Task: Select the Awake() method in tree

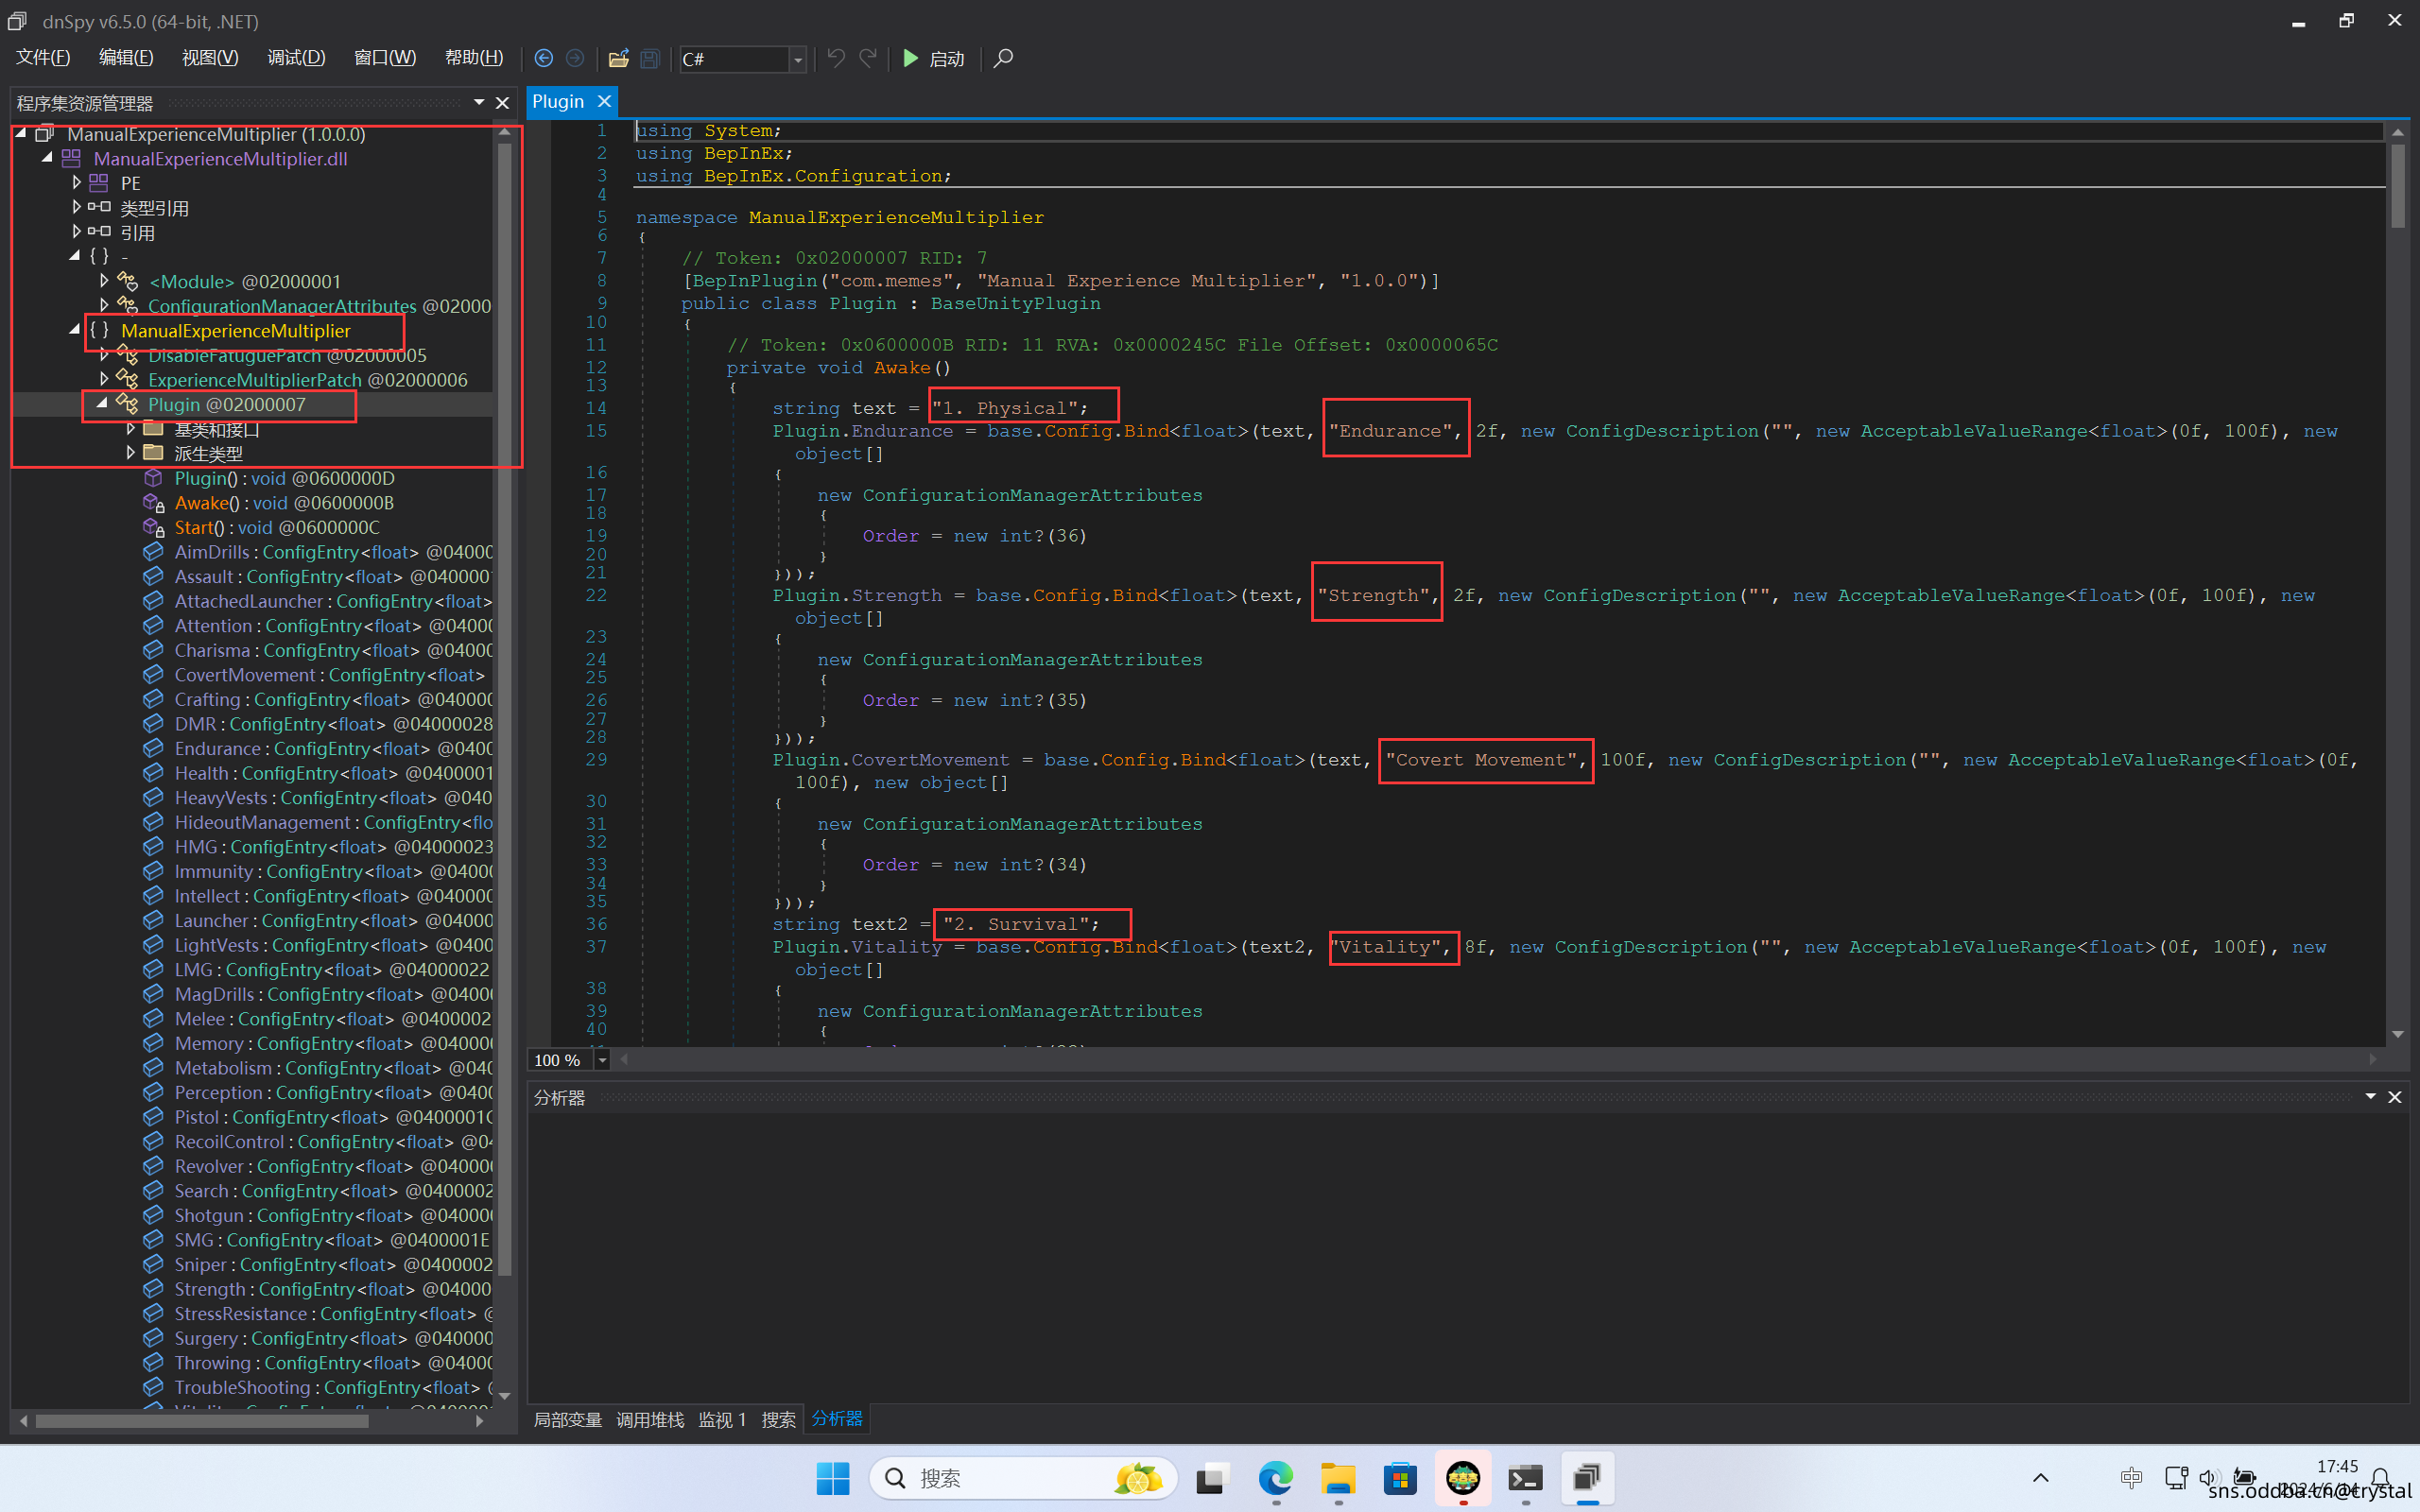Action: (x=207, y=503)
